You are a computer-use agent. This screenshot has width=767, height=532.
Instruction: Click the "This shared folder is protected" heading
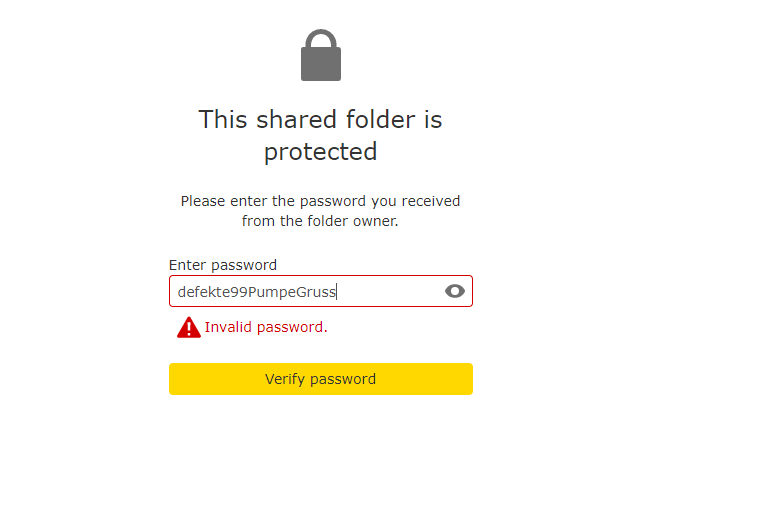click(320, 135)
